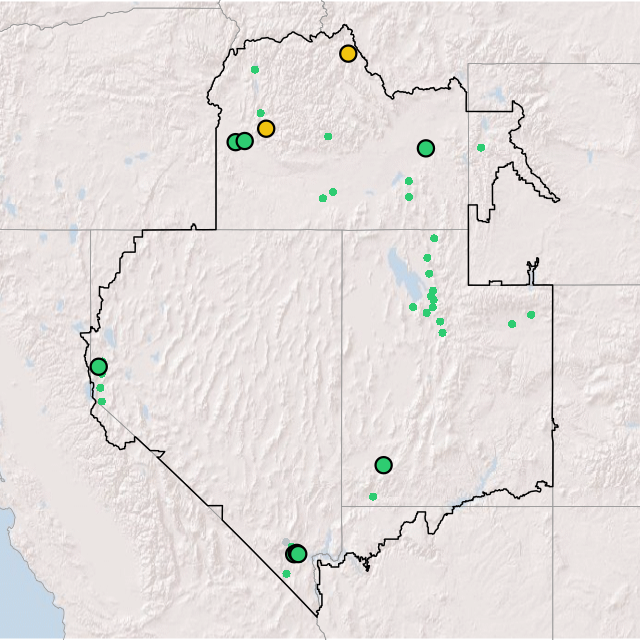Select the southernmost dot below the western large marker
This screenshot has height=640, width=640.
102,402
